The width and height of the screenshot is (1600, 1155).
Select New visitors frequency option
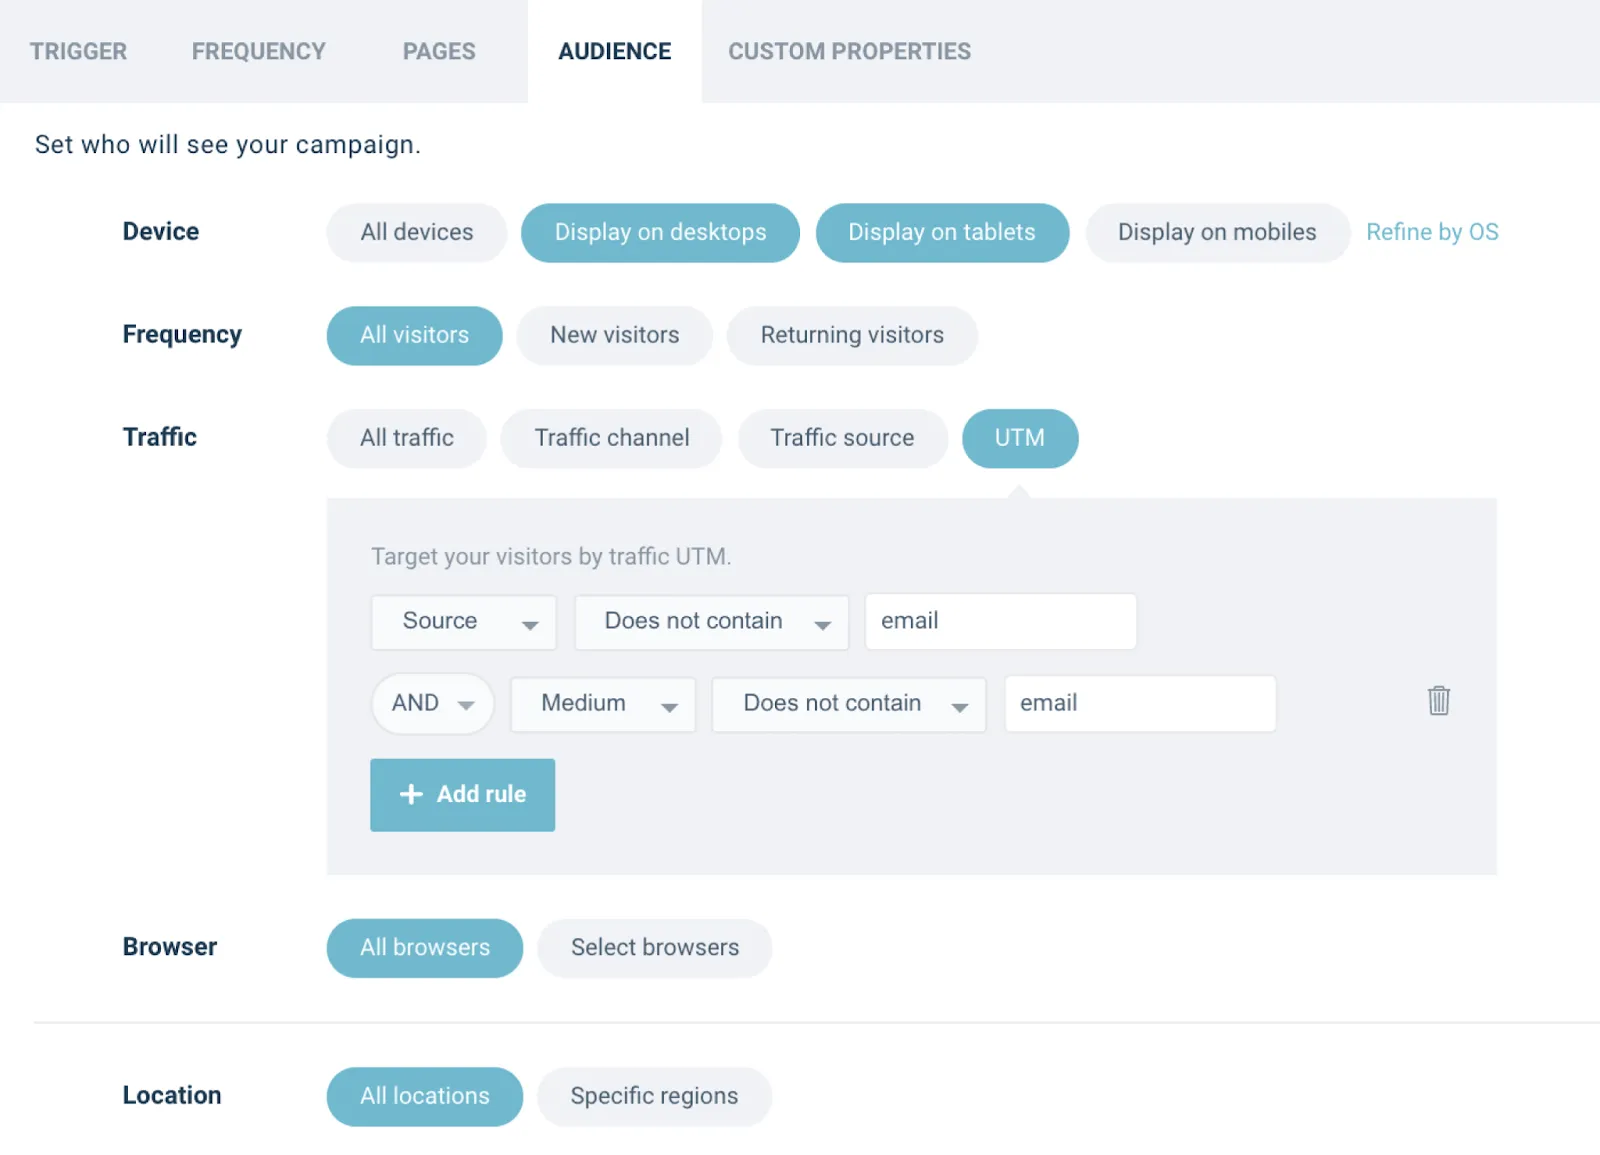[x=614, y=336]
